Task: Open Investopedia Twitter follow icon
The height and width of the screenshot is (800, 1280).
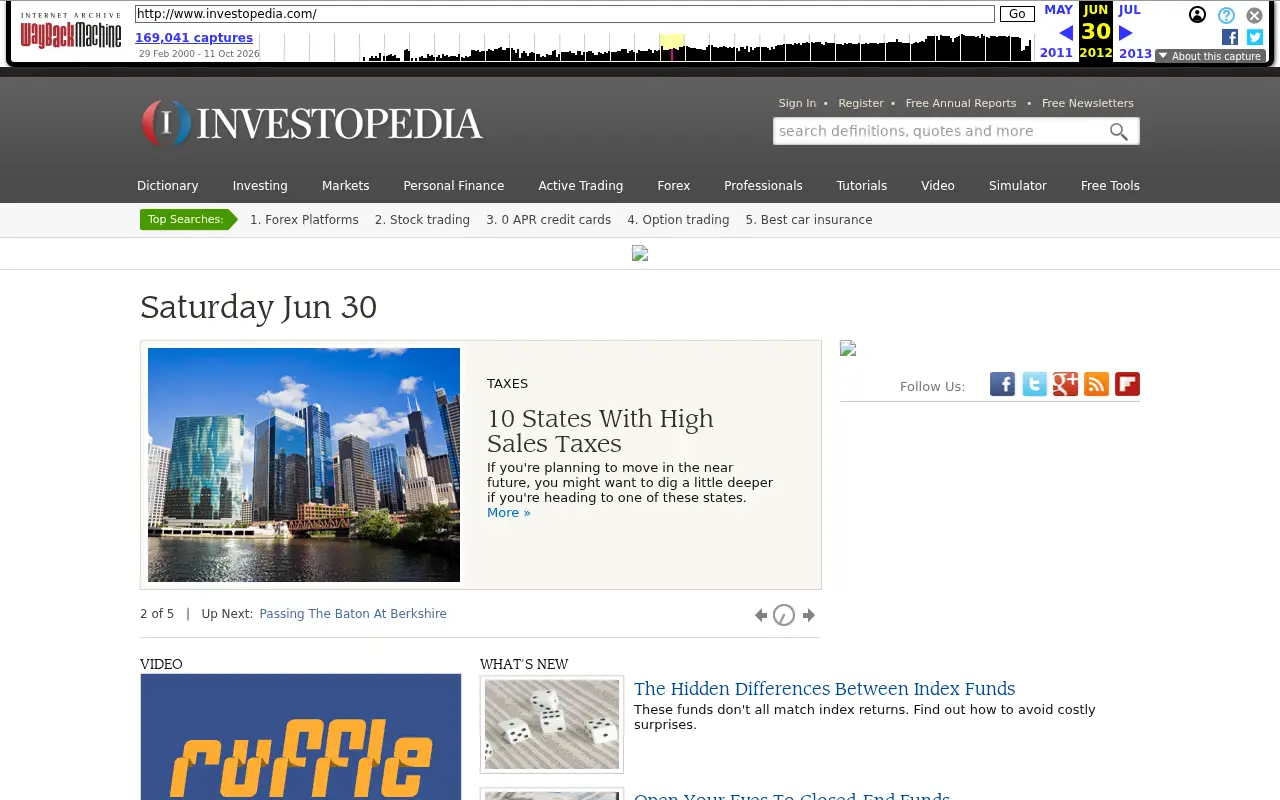Action: pyautogui.click(x=1034, y=384)
